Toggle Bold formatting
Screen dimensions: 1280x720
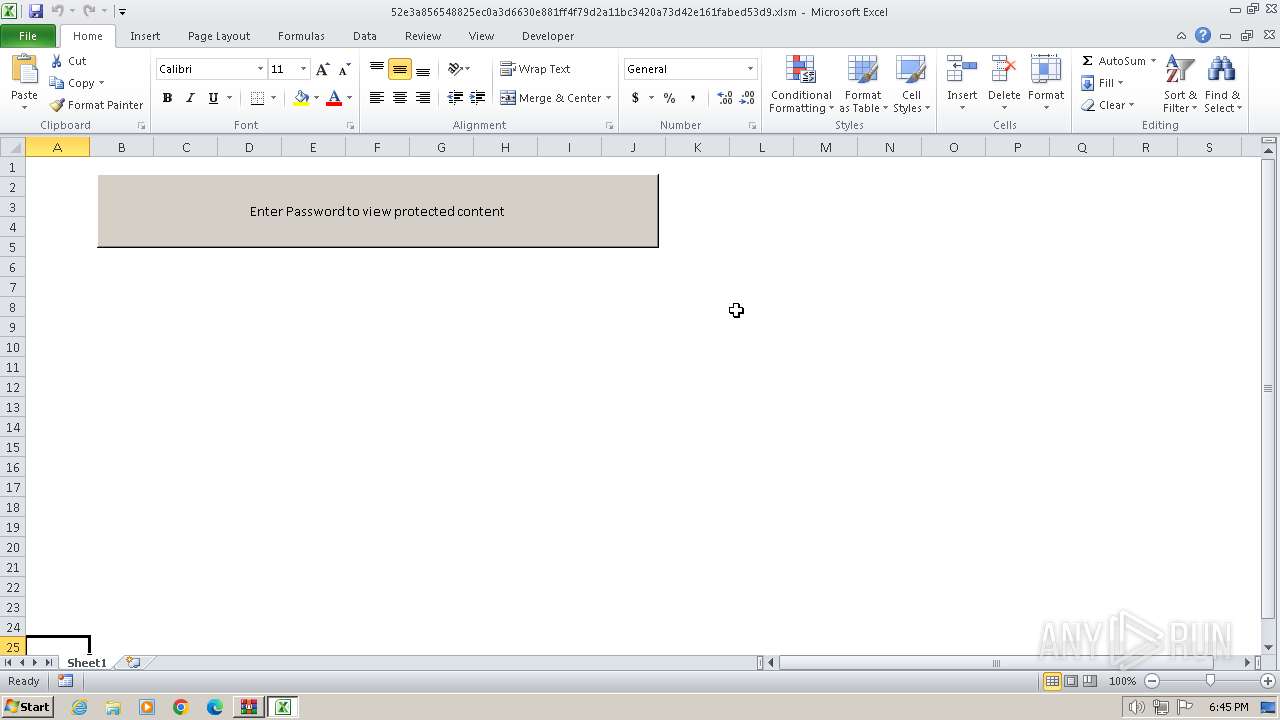(167, 98)
